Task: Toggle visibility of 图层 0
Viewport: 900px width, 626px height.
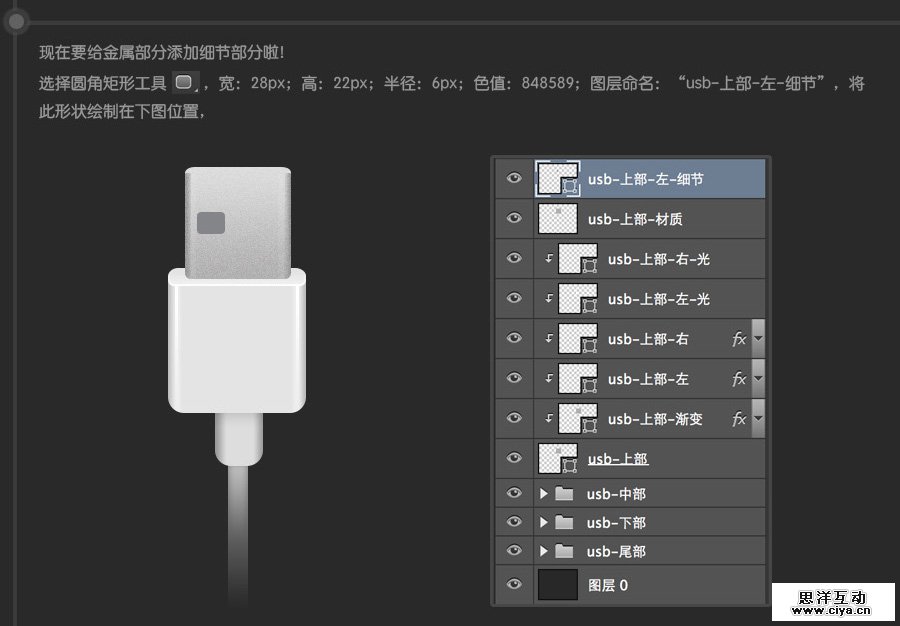Action: [513, 584]
